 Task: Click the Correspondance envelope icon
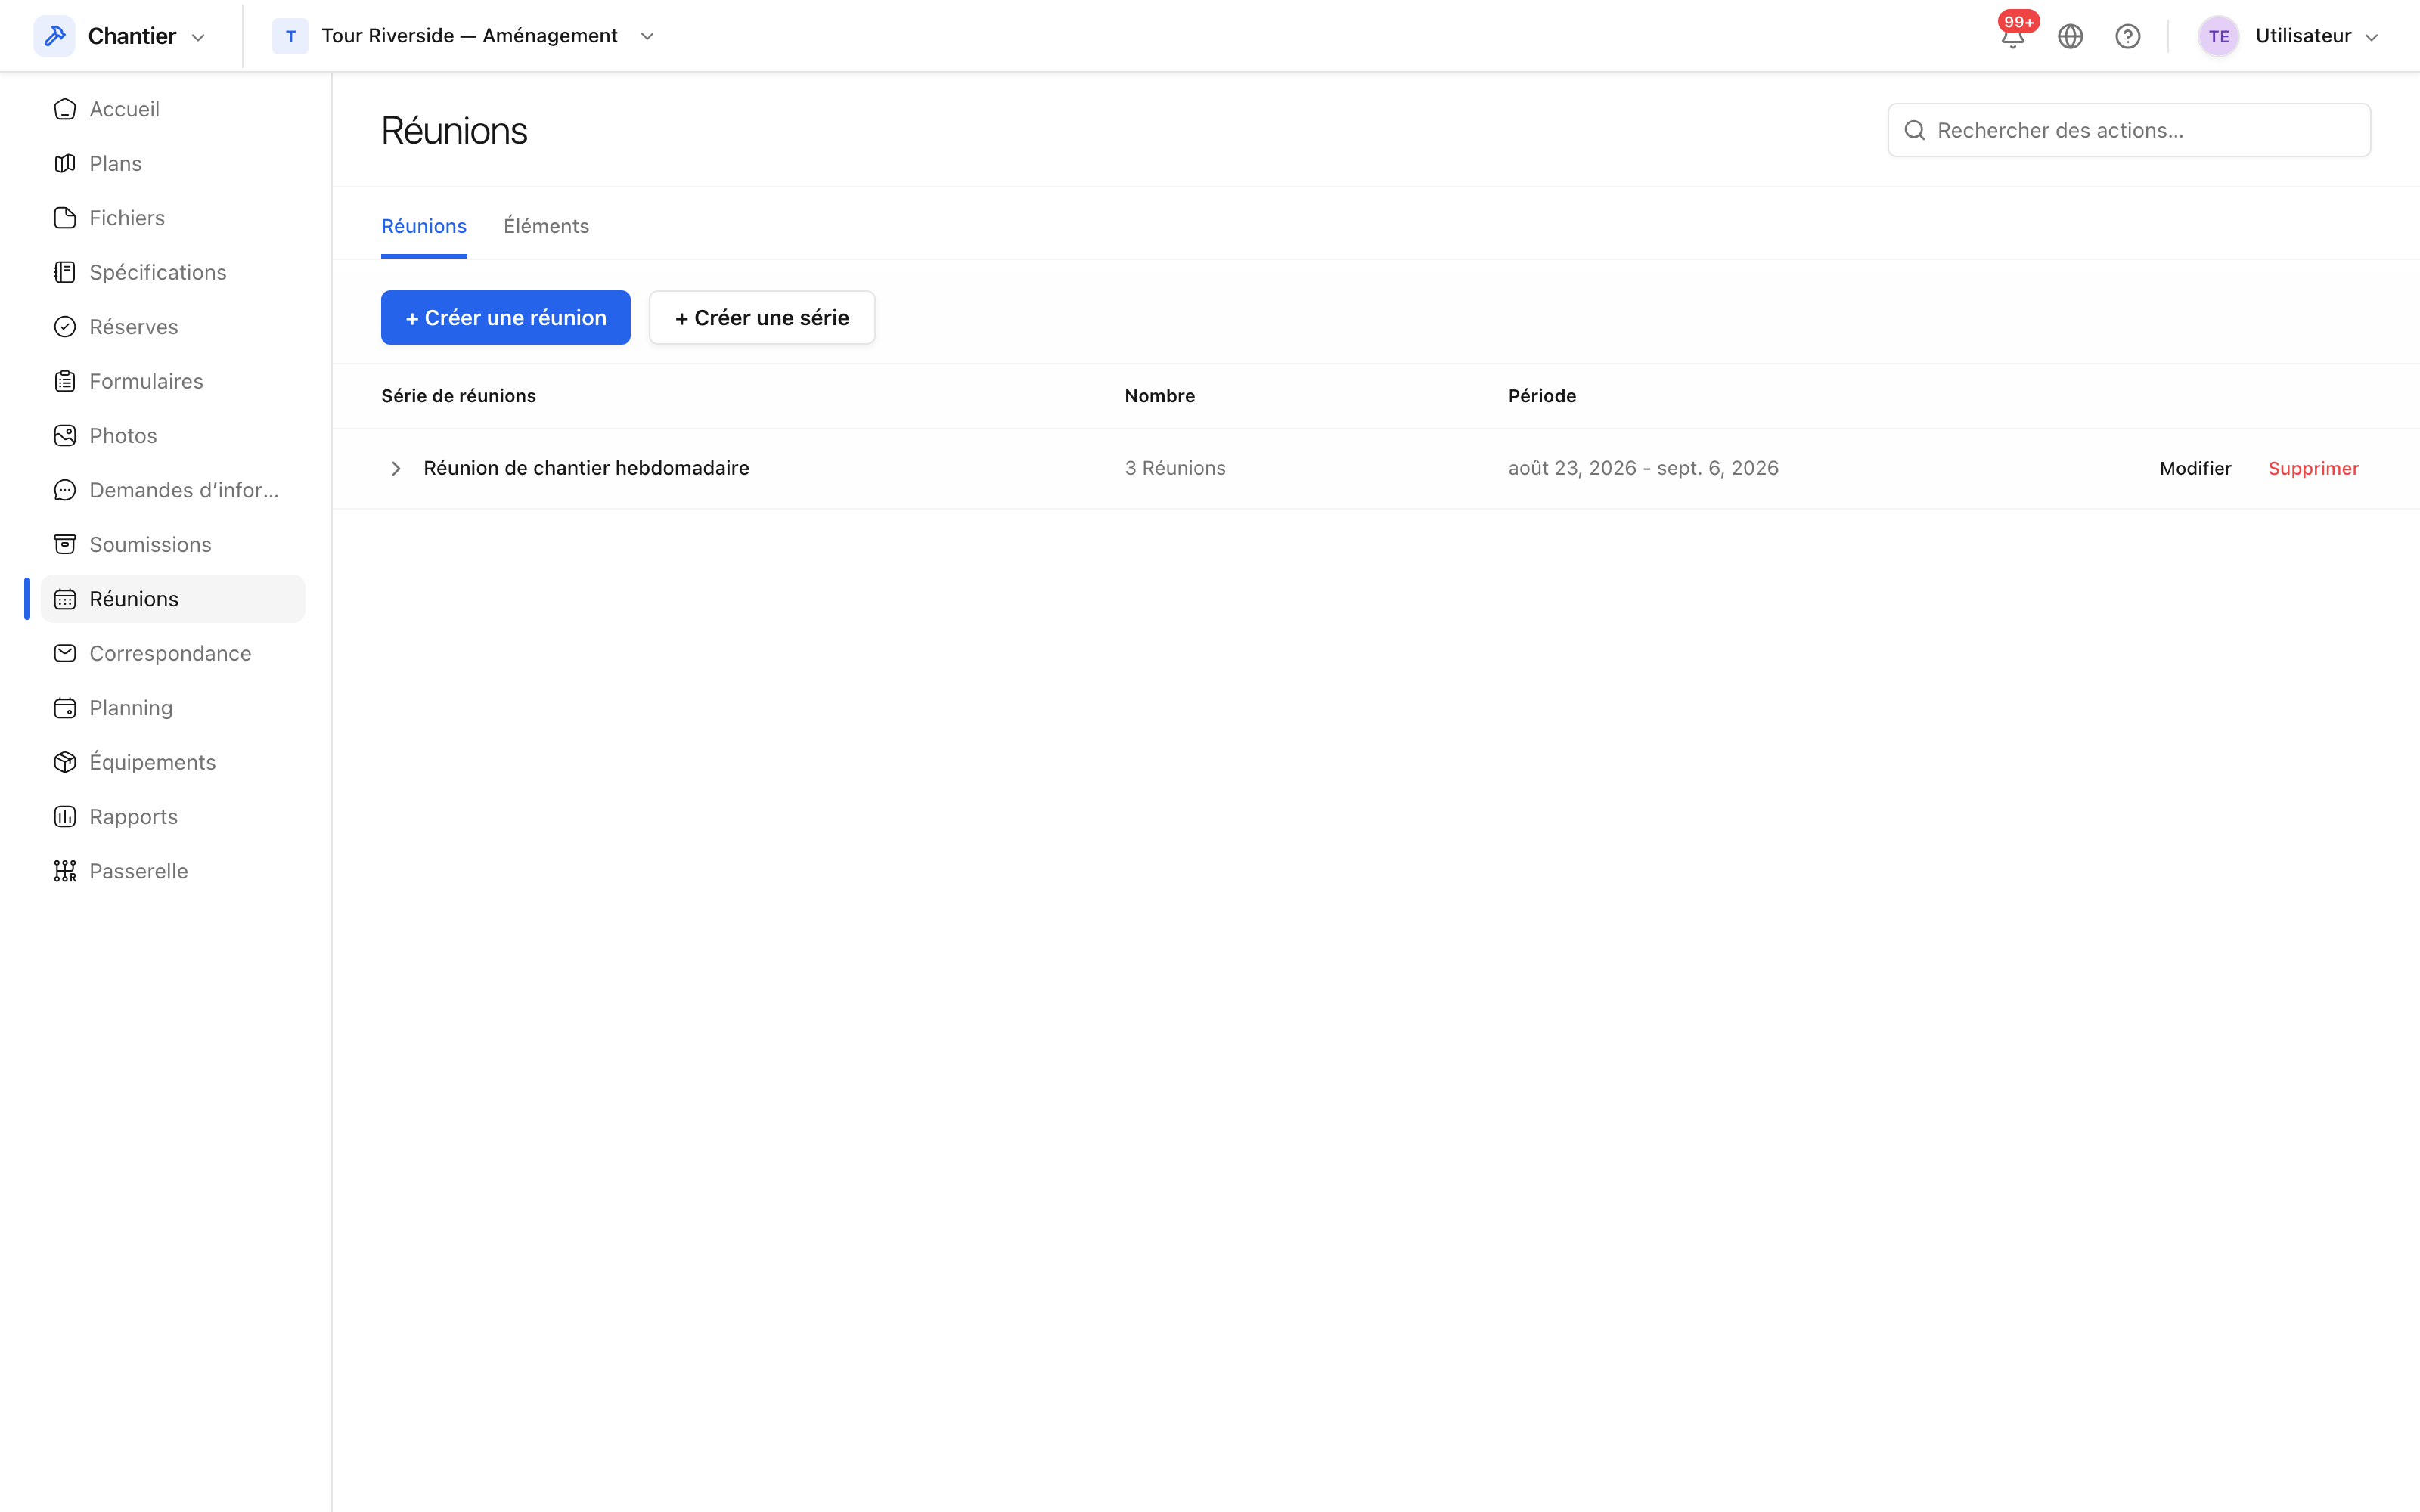65,653
